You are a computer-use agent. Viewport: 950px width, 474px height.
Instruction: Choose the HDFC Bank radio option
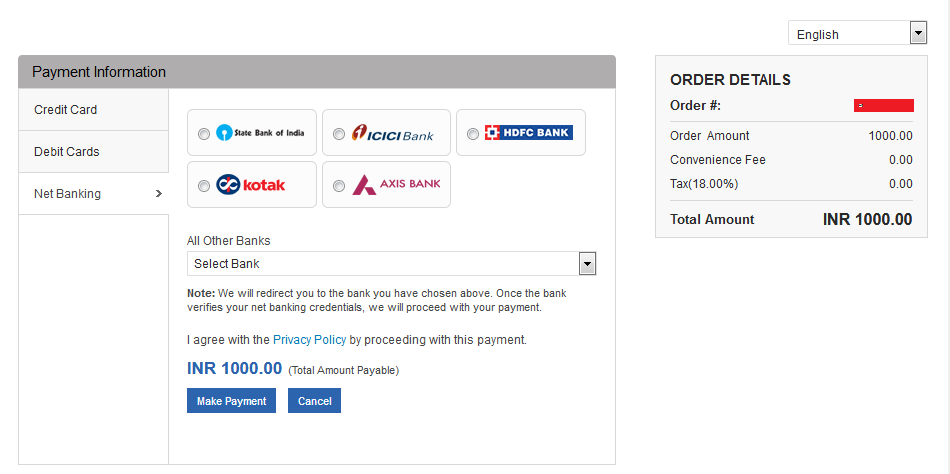tap(473, 133)
